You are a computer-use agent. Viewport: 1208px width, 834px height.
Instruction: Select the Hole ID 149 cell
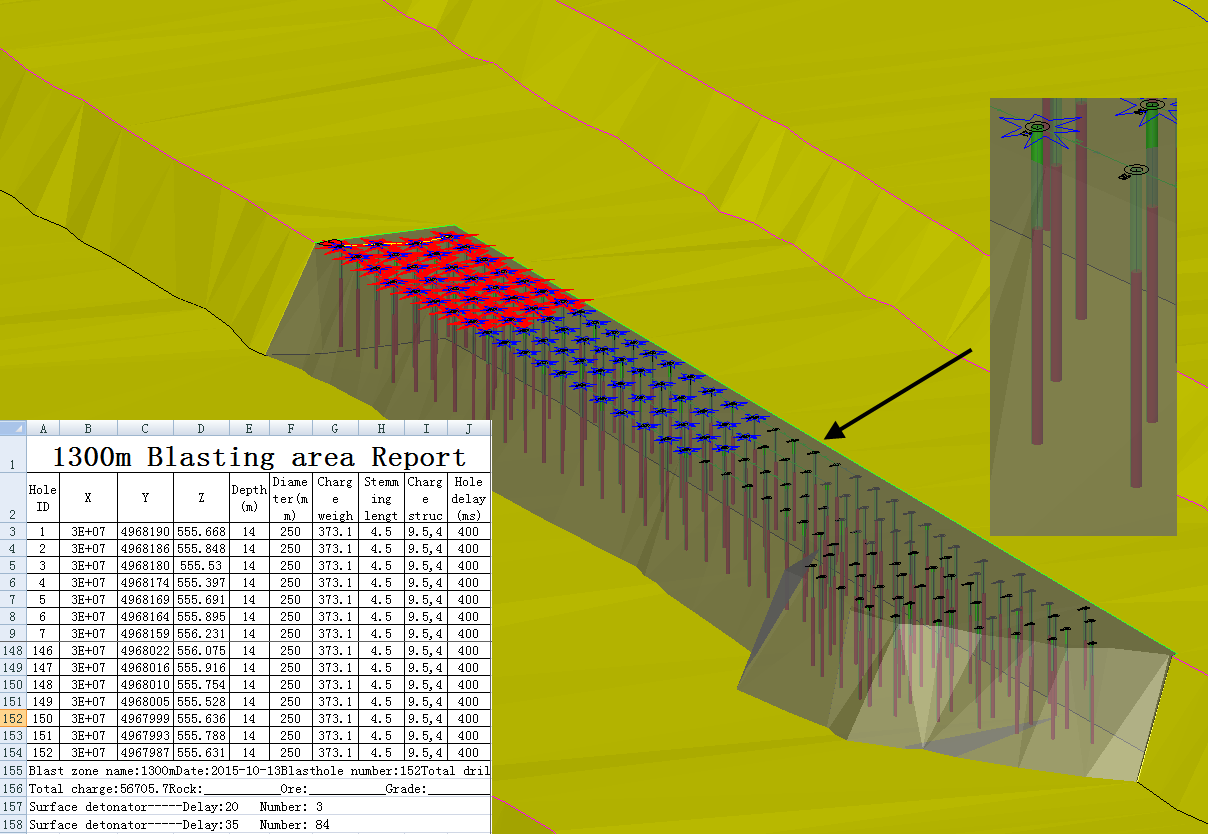43,702
